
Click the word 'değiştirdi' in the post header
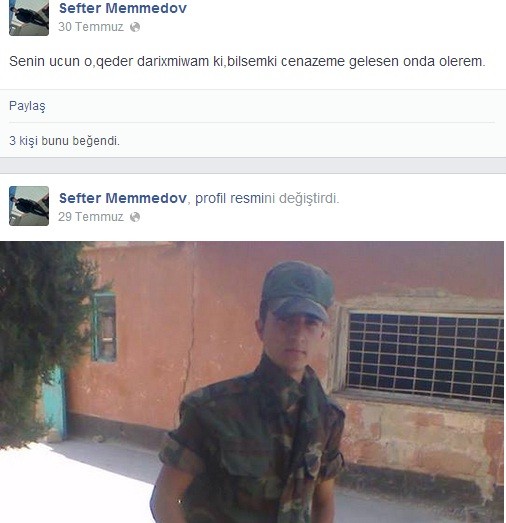pyautogui.click(x=307, y=198)
